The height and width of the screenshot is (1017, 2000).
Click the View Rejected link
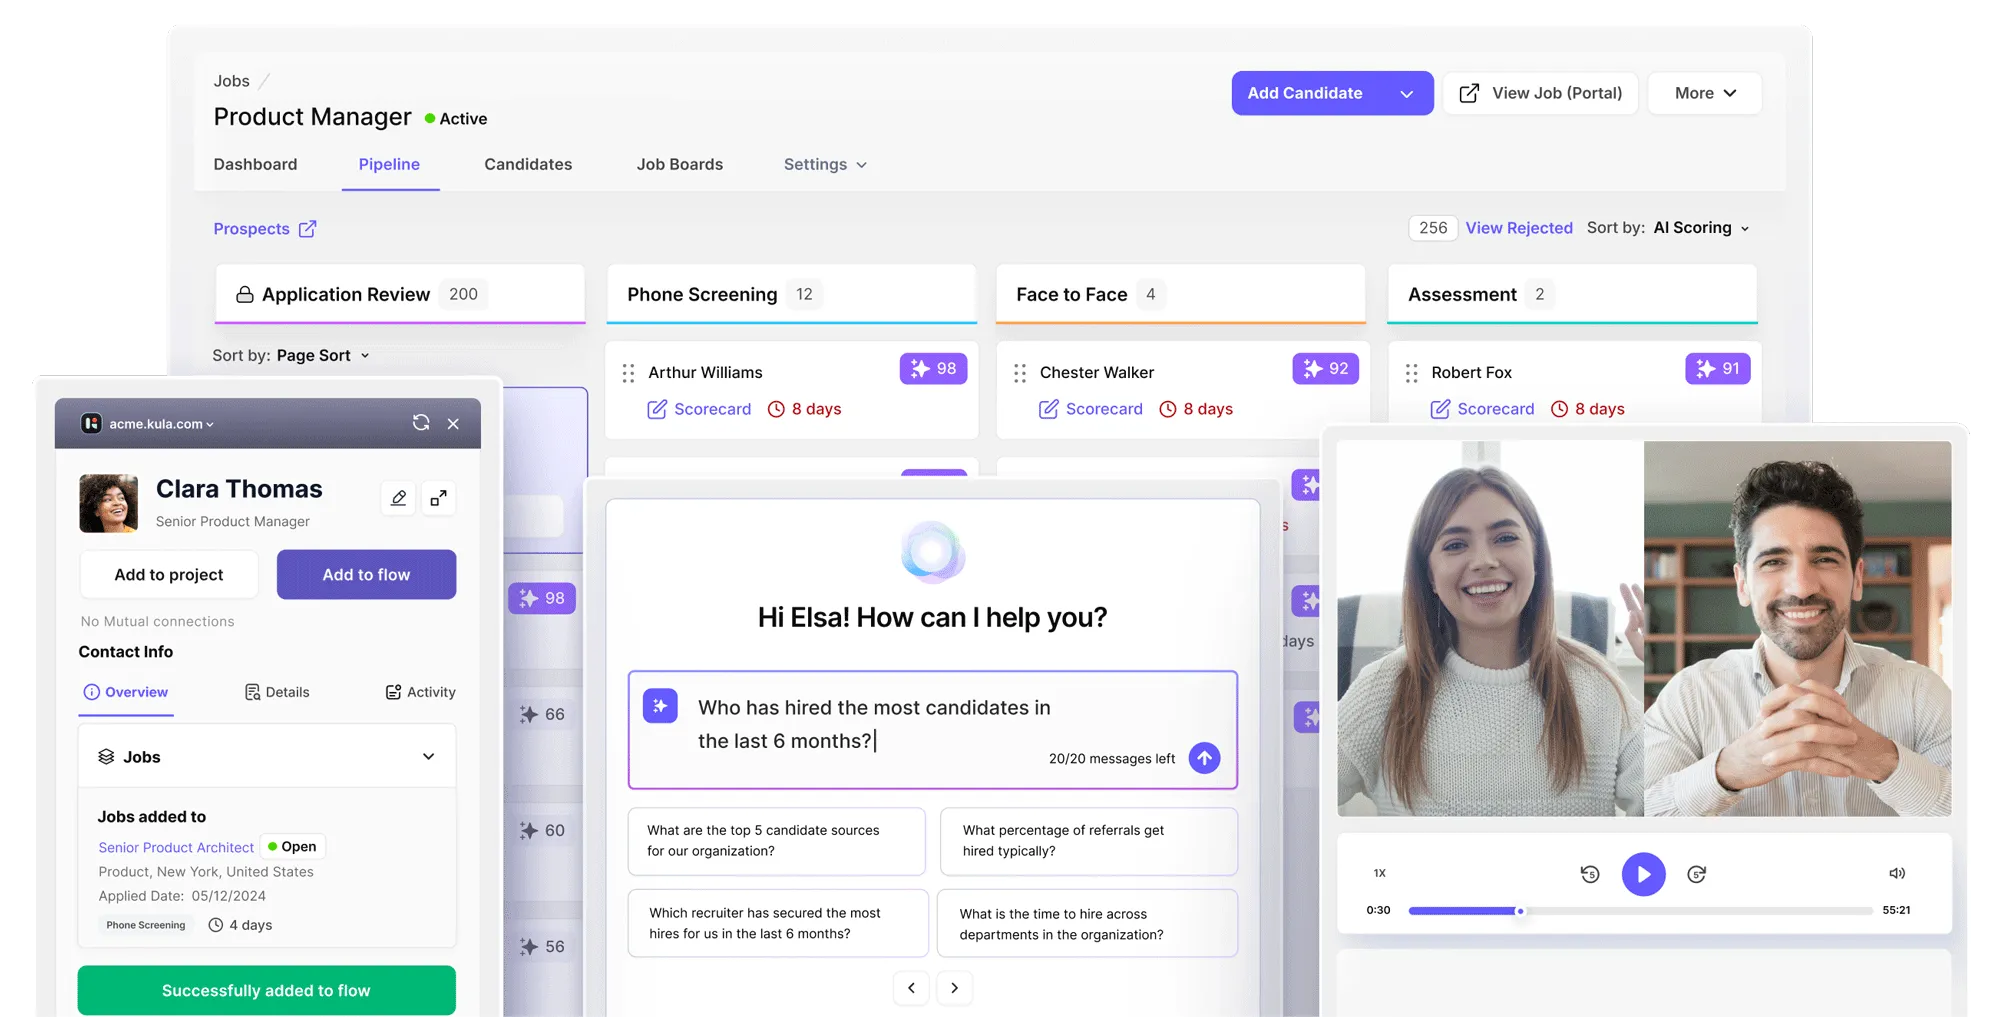pyautogui.click(x=1518, y=228)
